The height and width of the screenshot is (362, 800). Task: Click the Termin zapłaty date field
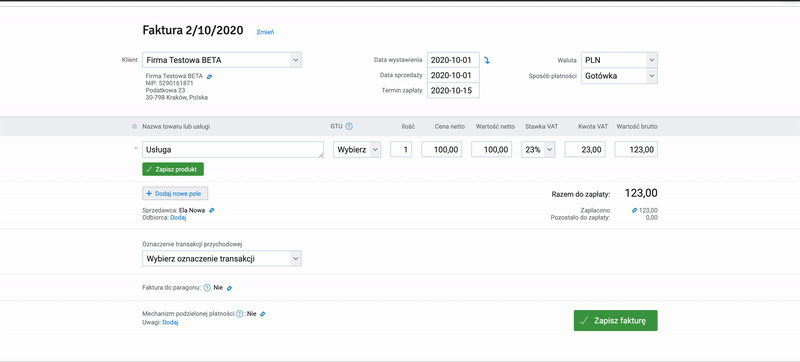pos(453,91)
